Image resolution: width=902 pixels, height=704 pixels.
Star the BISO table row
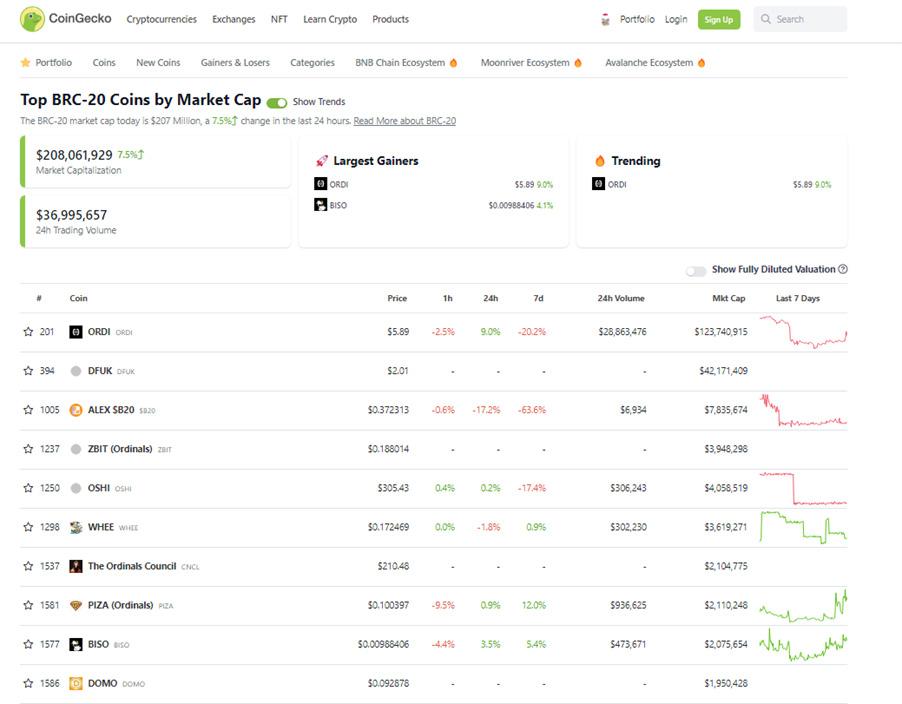click(28, 645)
